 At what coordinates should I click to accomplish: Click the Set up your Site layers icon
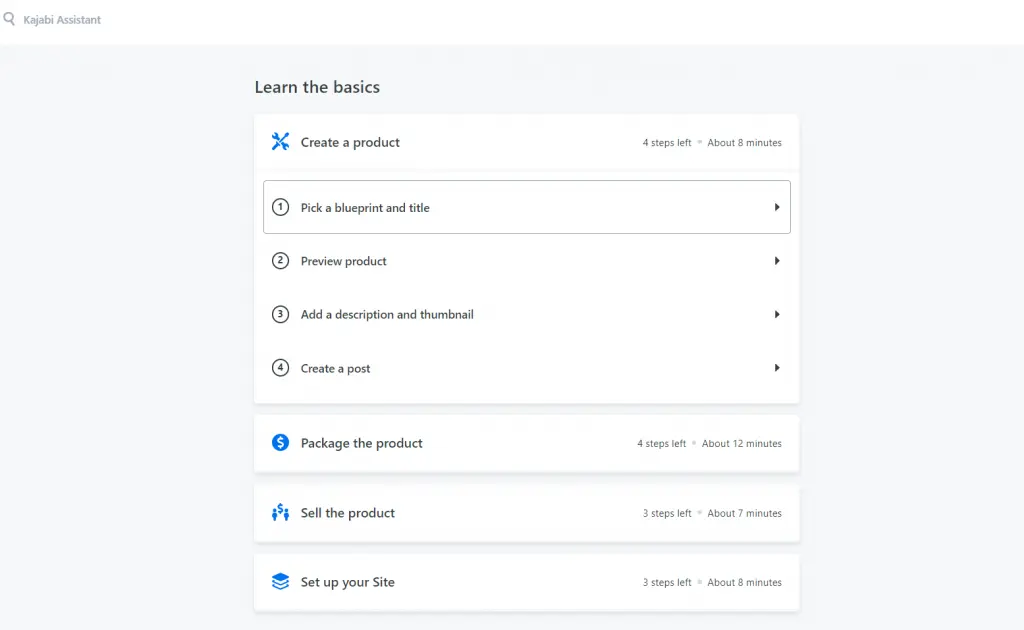[280, 582]
